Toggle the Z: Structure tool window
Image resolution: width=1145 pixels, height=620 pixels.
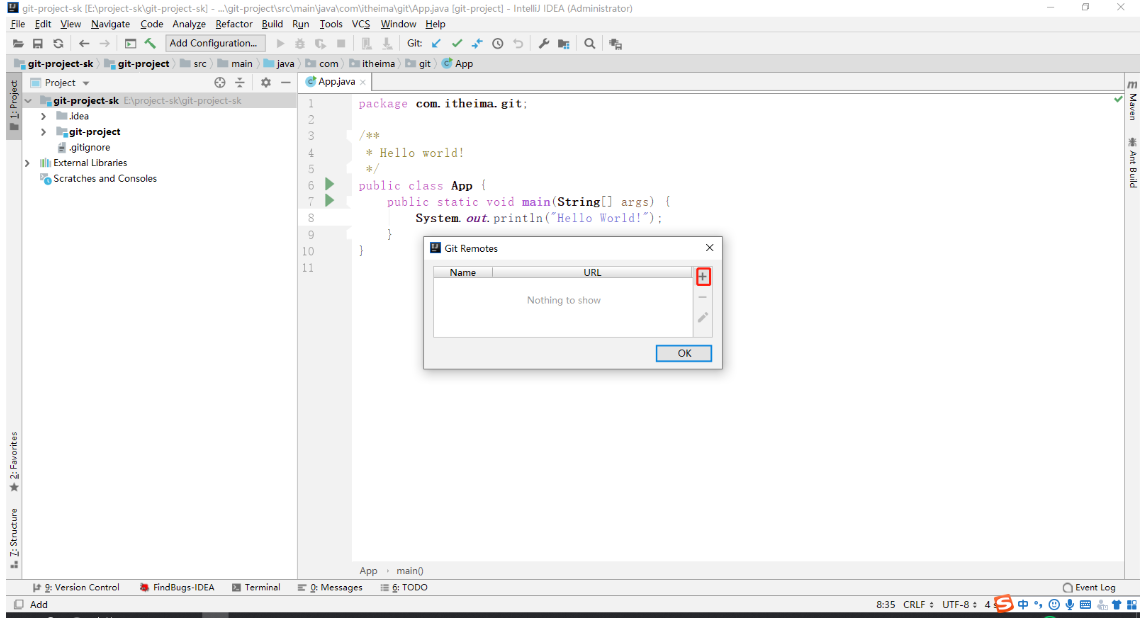[x=13, y=539]
